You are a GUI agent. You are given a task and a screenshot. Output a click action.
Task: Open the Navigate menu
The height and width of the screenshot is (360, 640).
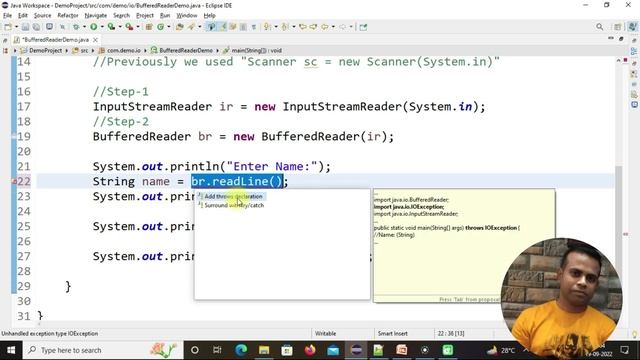pos(96,16)
